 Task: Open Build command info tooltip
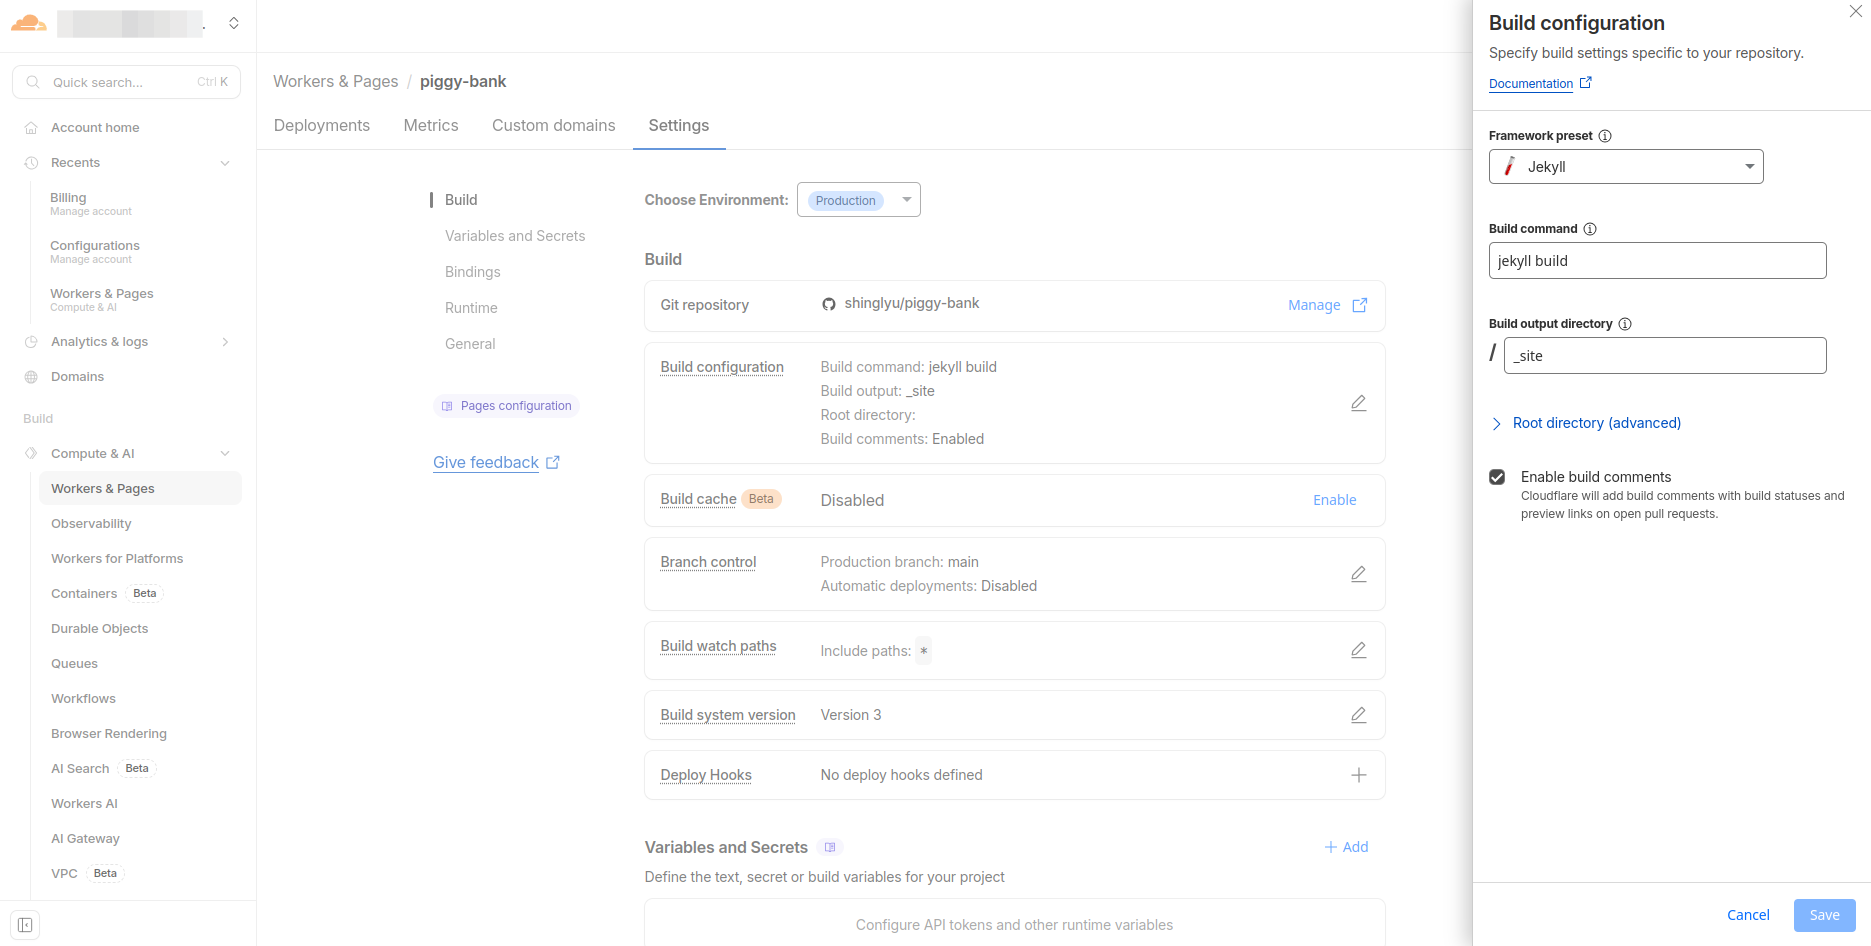[x=1589, y=228]
